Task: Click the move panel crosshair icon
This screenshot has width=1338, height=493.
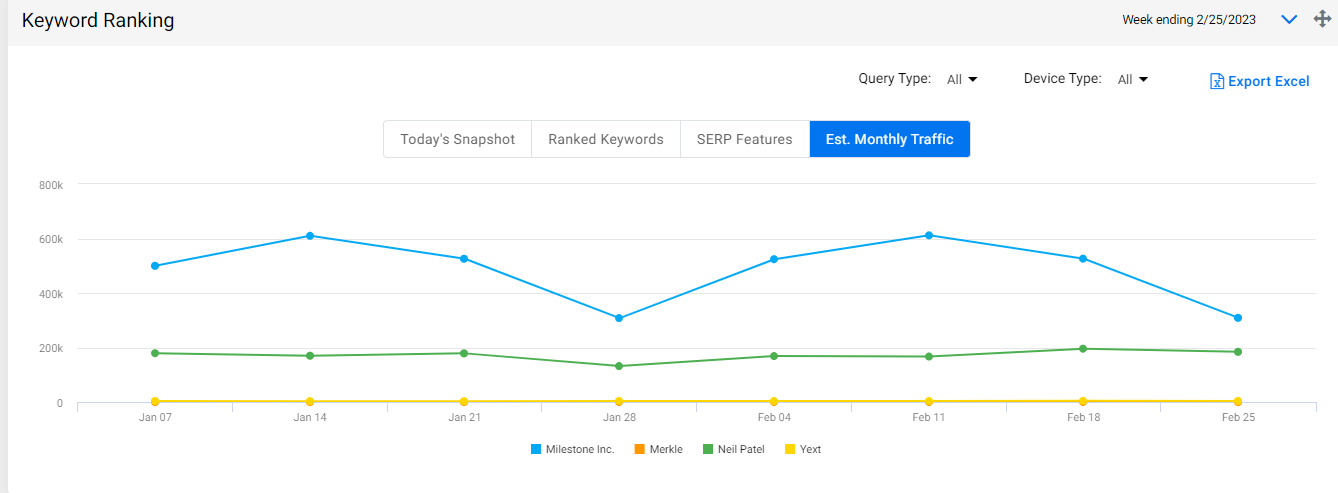Action: [1322, 19]
